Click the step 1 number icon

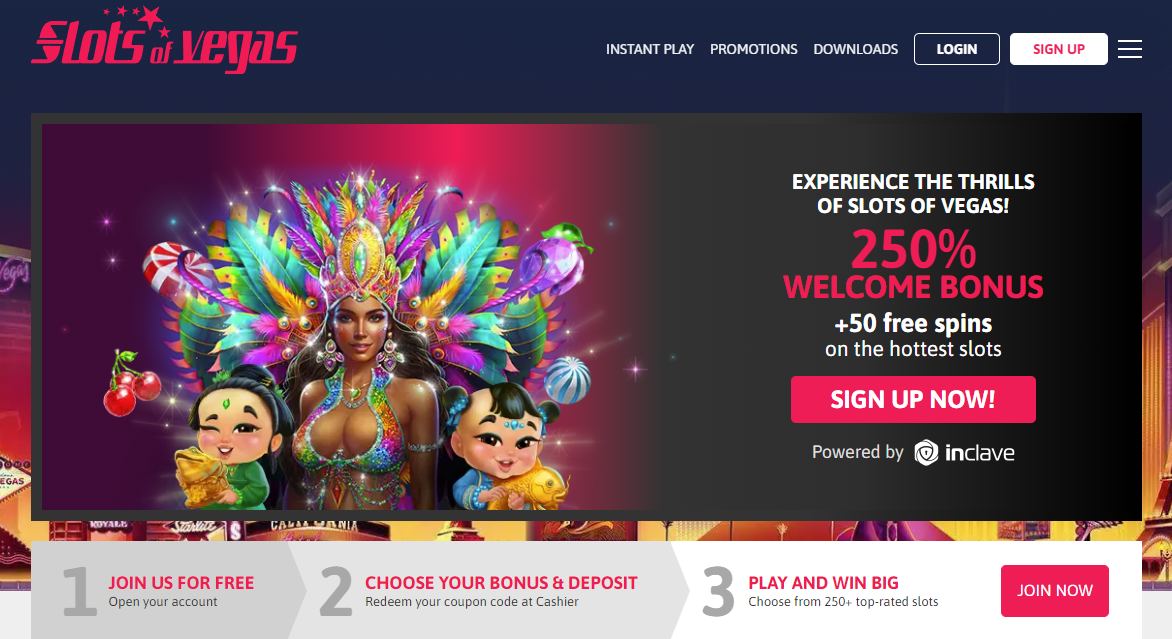pyautogui.click(x=80, y=590)
